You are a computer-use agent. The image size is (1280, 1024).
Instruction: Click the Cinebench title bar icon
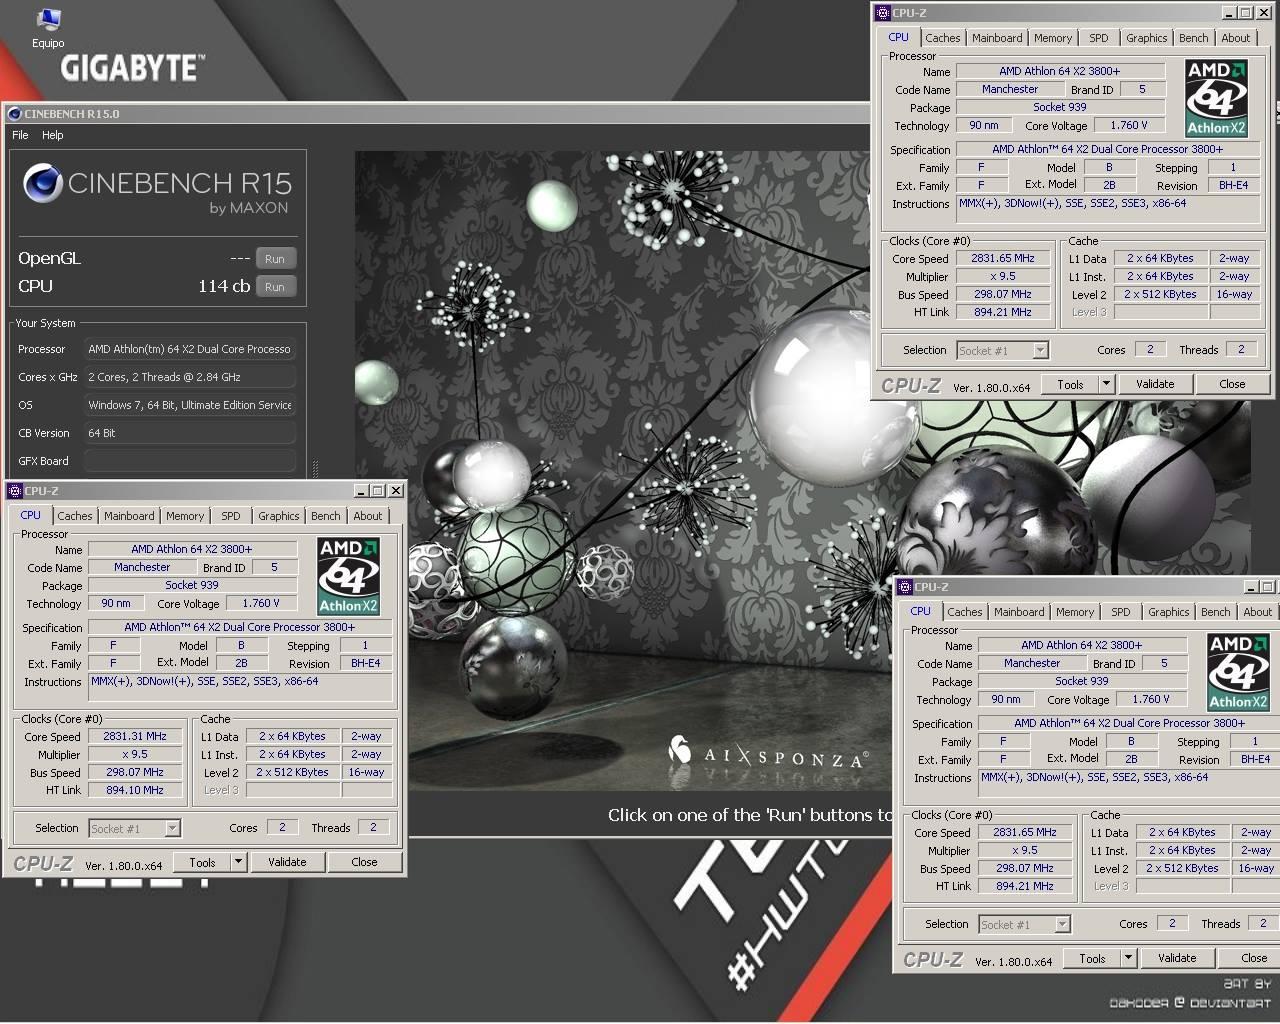click(x=14, y=114)
